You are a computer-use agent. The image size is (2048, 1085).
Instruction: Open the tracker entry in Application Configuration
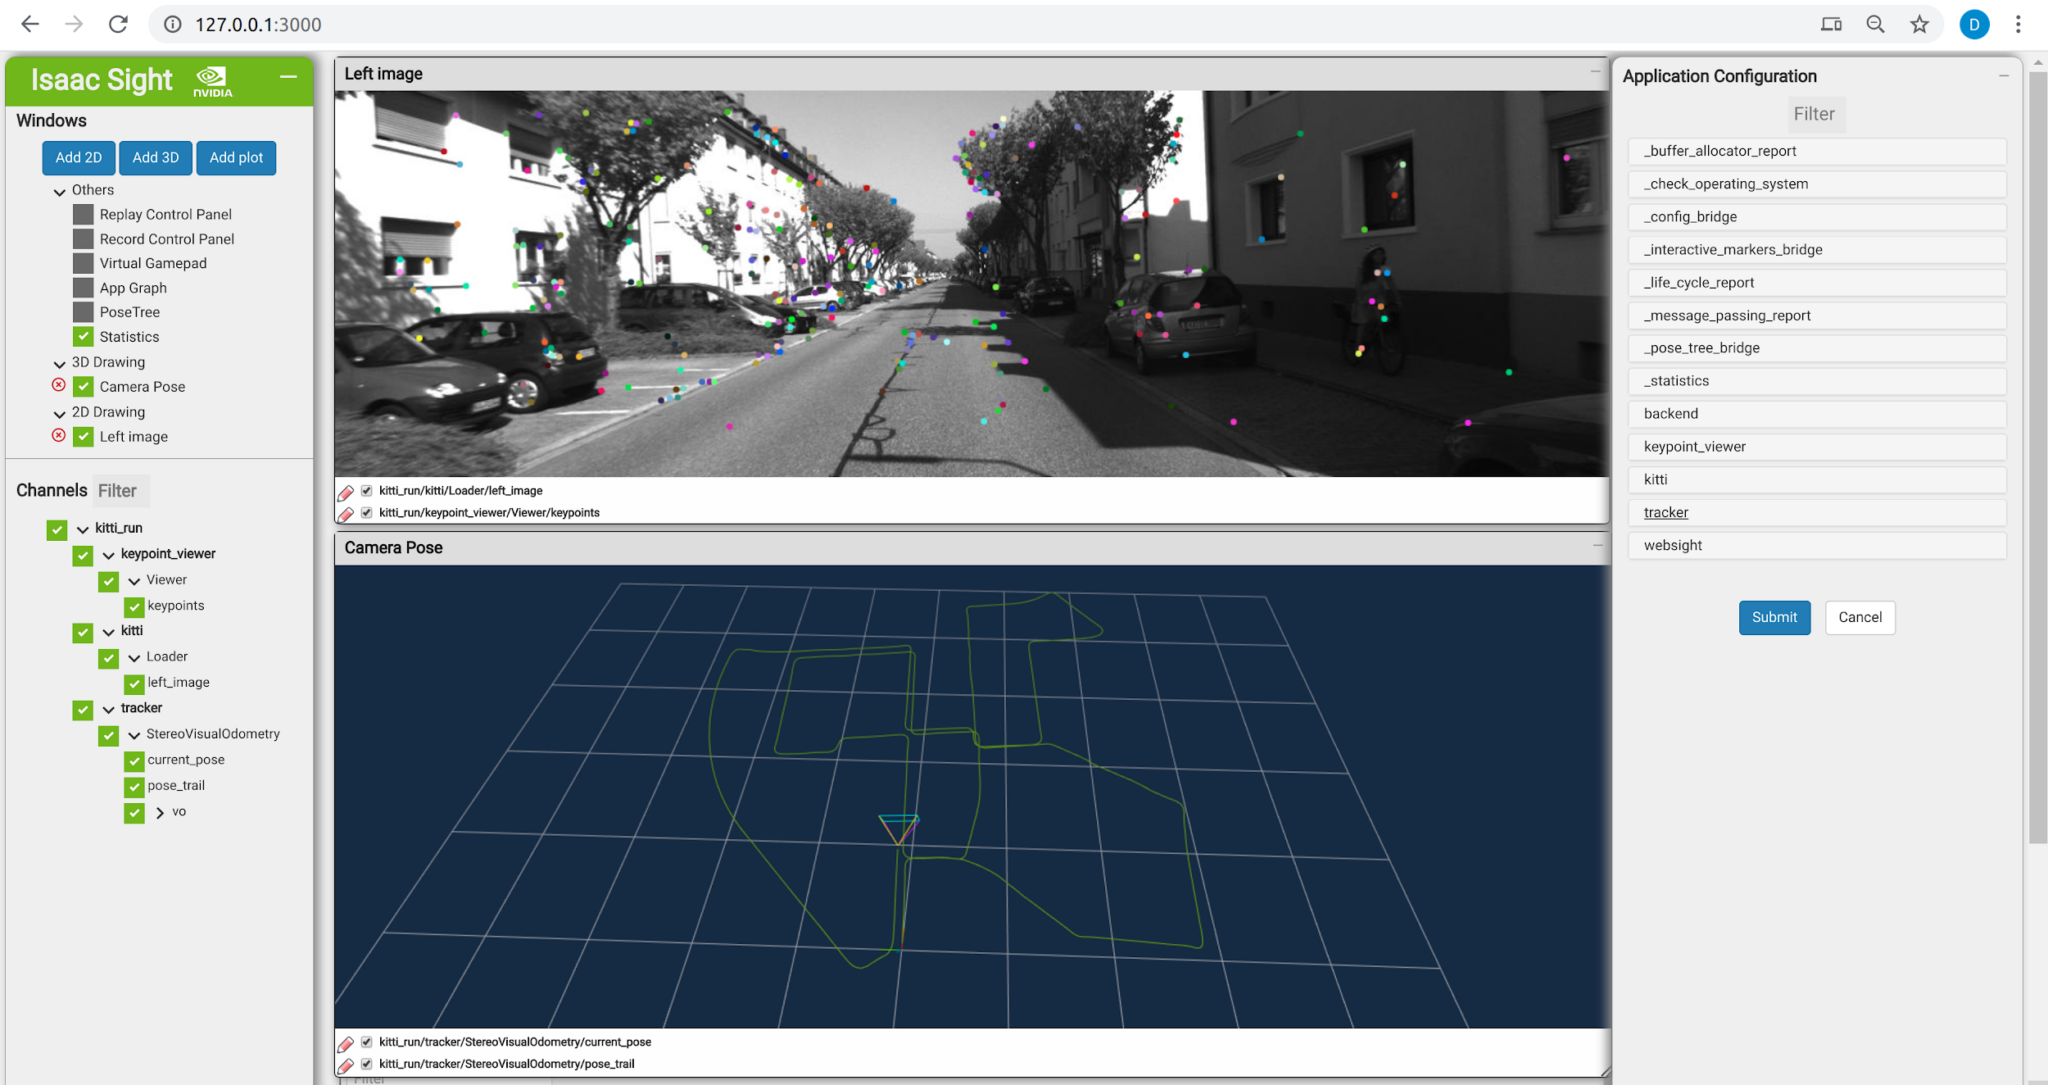[1817, 512]
